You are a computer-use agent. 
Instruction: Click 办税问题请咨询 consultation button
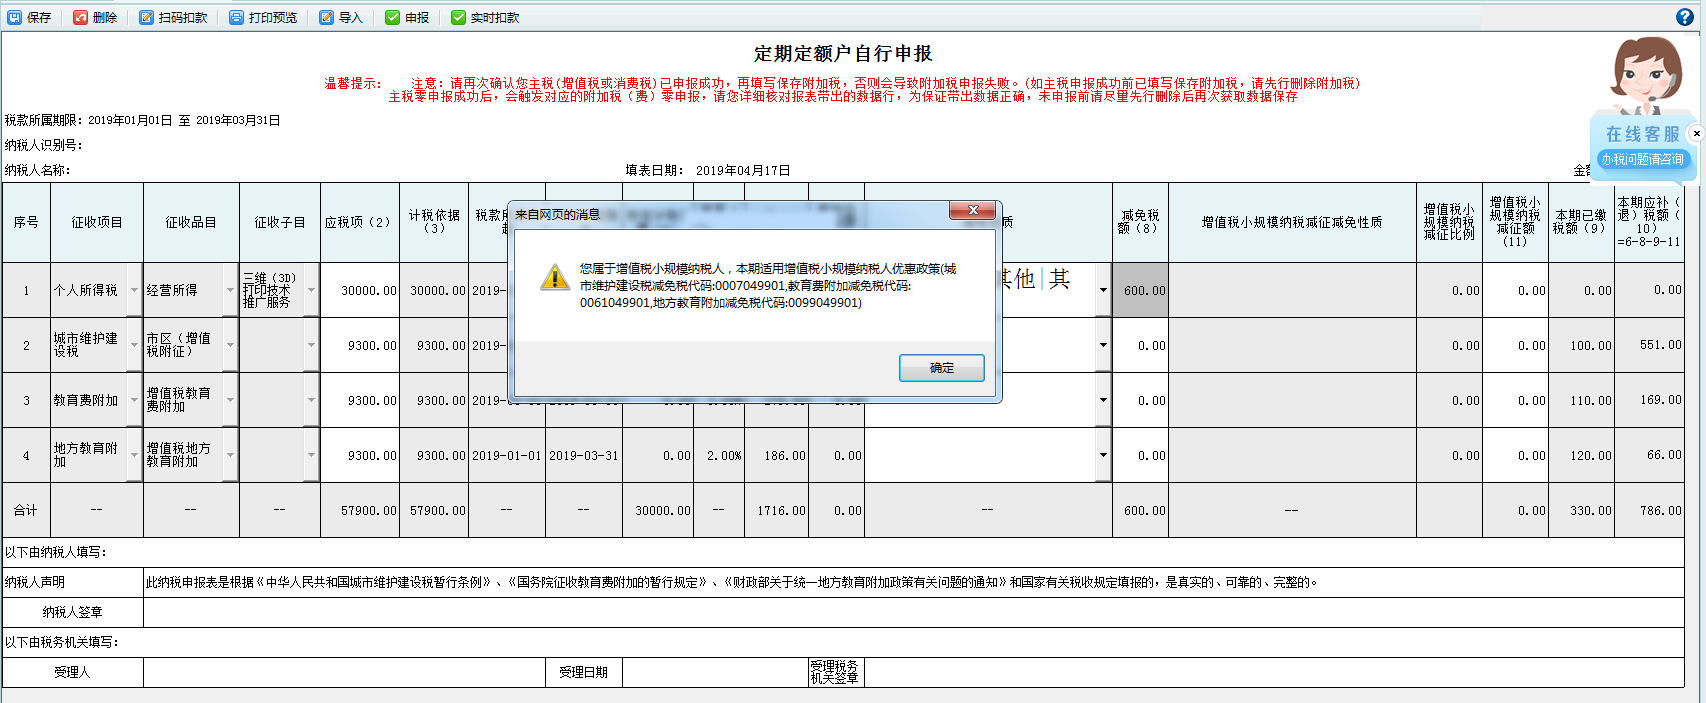coord(1642,160)
